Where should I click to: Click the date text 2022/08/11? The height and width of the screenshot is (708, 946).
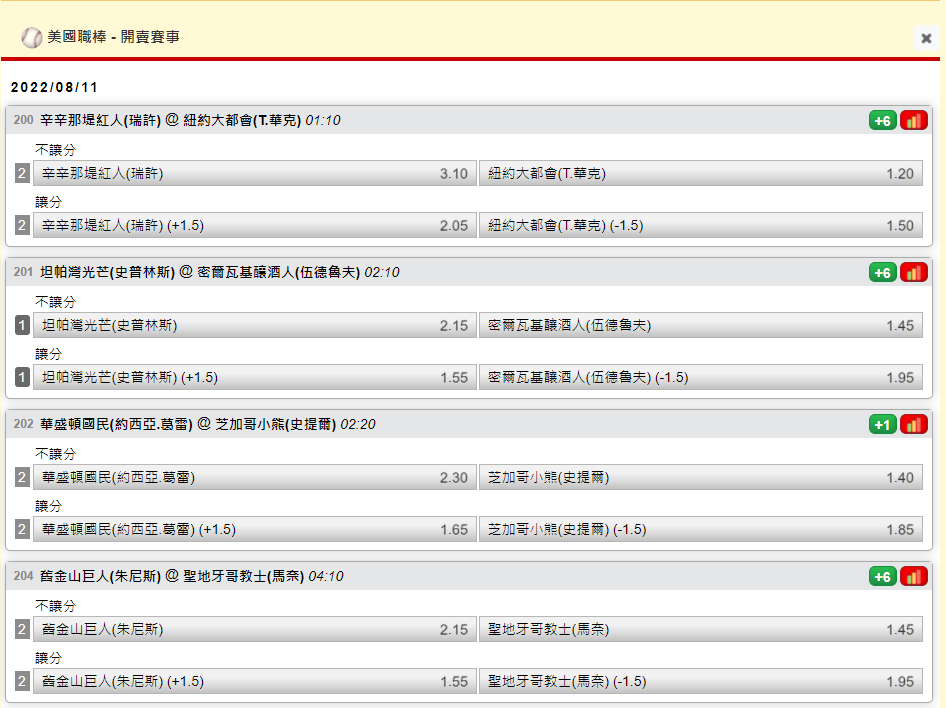coord(54,87)
